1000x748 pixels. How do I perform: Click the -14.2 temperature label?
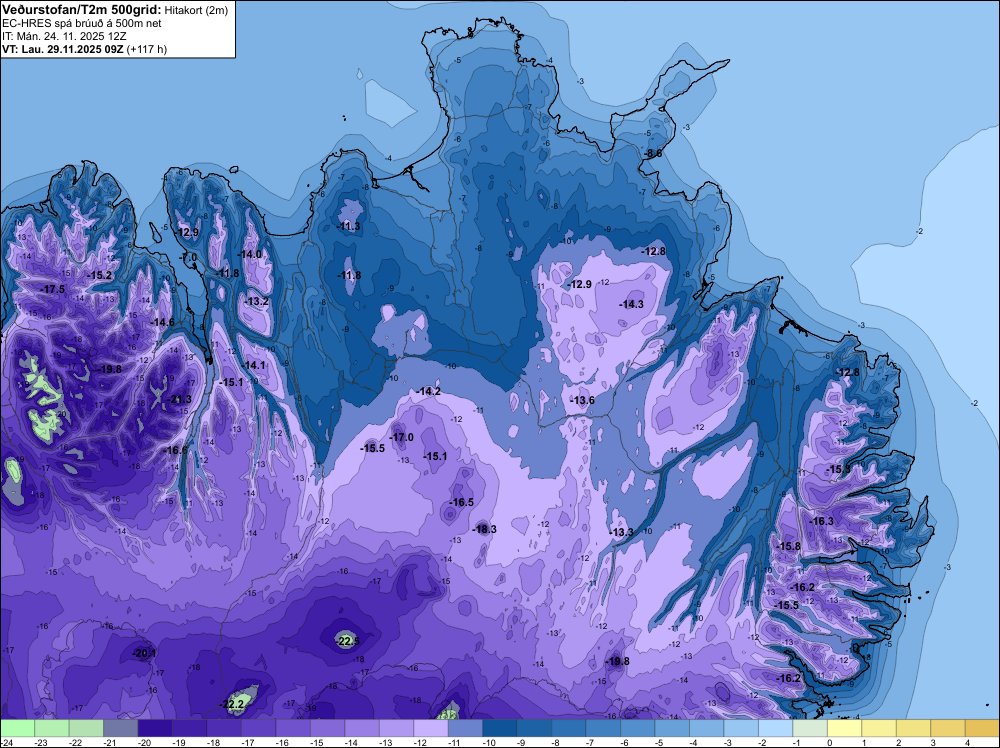pyautogui.click(x=429, y=391)
